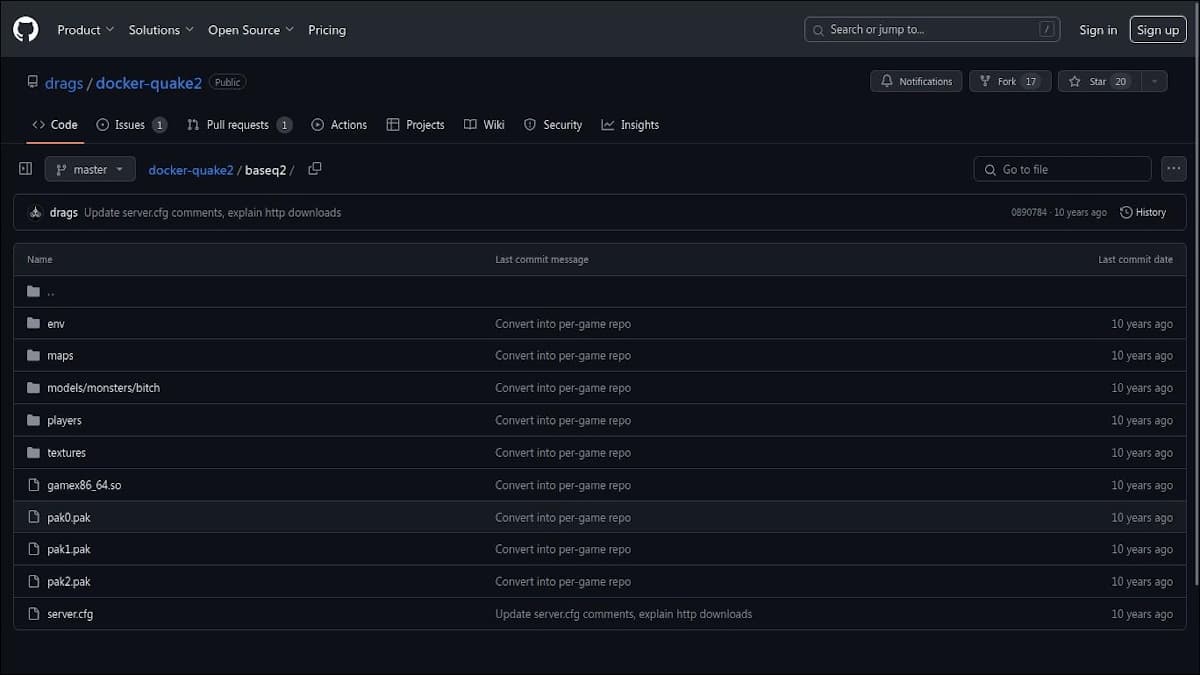Image resolution: width=1200 pixels, height=675 pixels.
Task: Open the Open Source dropdown
Action: click(x=251, y=30)
